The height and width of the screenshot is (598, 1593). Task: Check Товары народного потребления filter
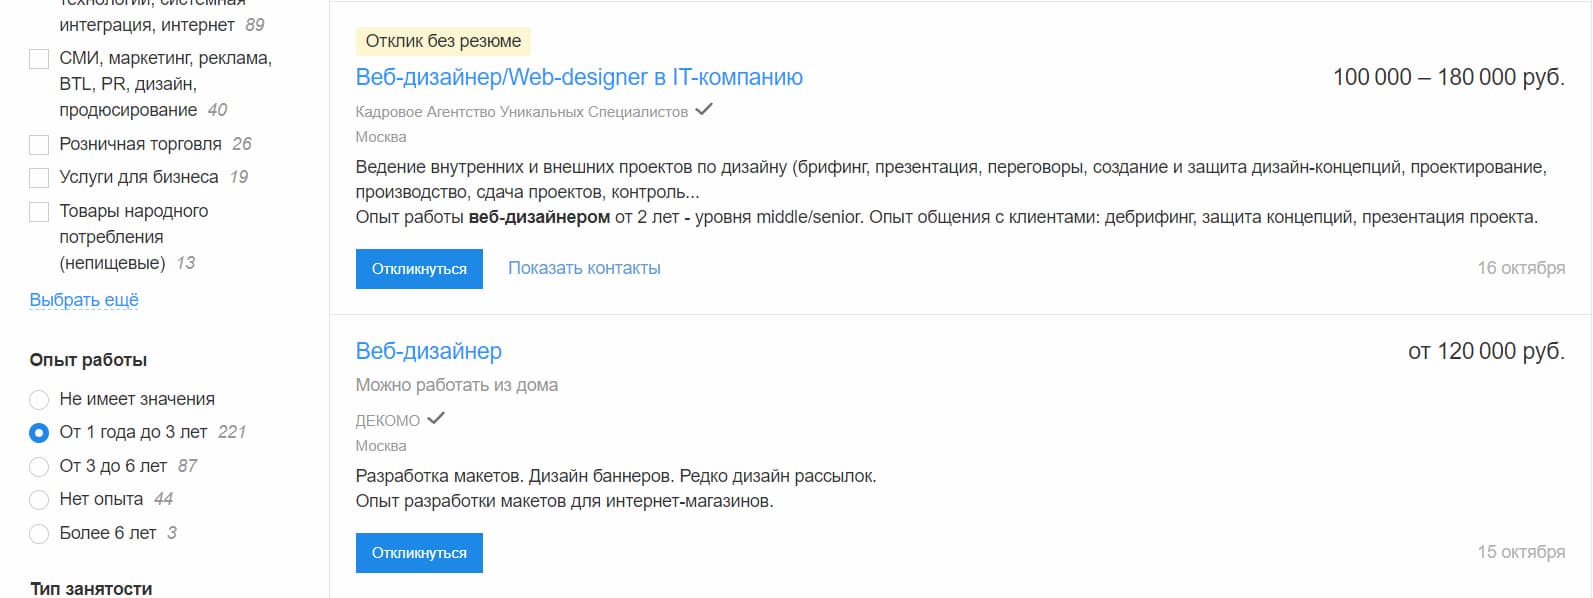coord(38,211)
